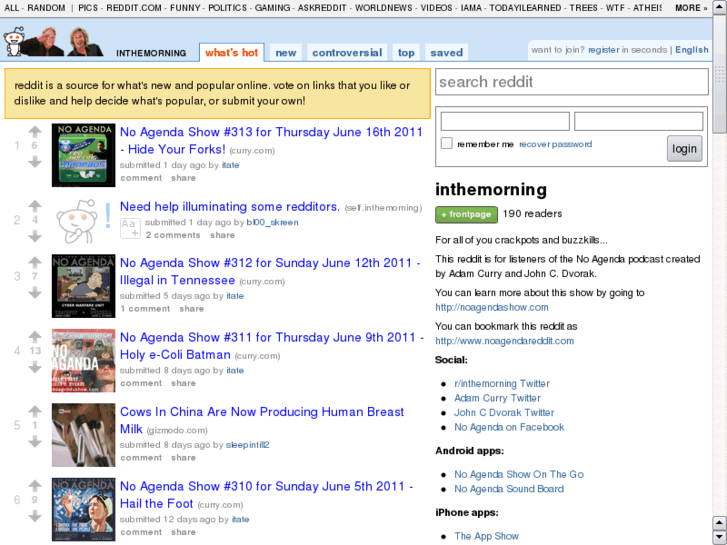Open thumbnail of Show #310 post
The image size is (727, 545).
point(83,509)
